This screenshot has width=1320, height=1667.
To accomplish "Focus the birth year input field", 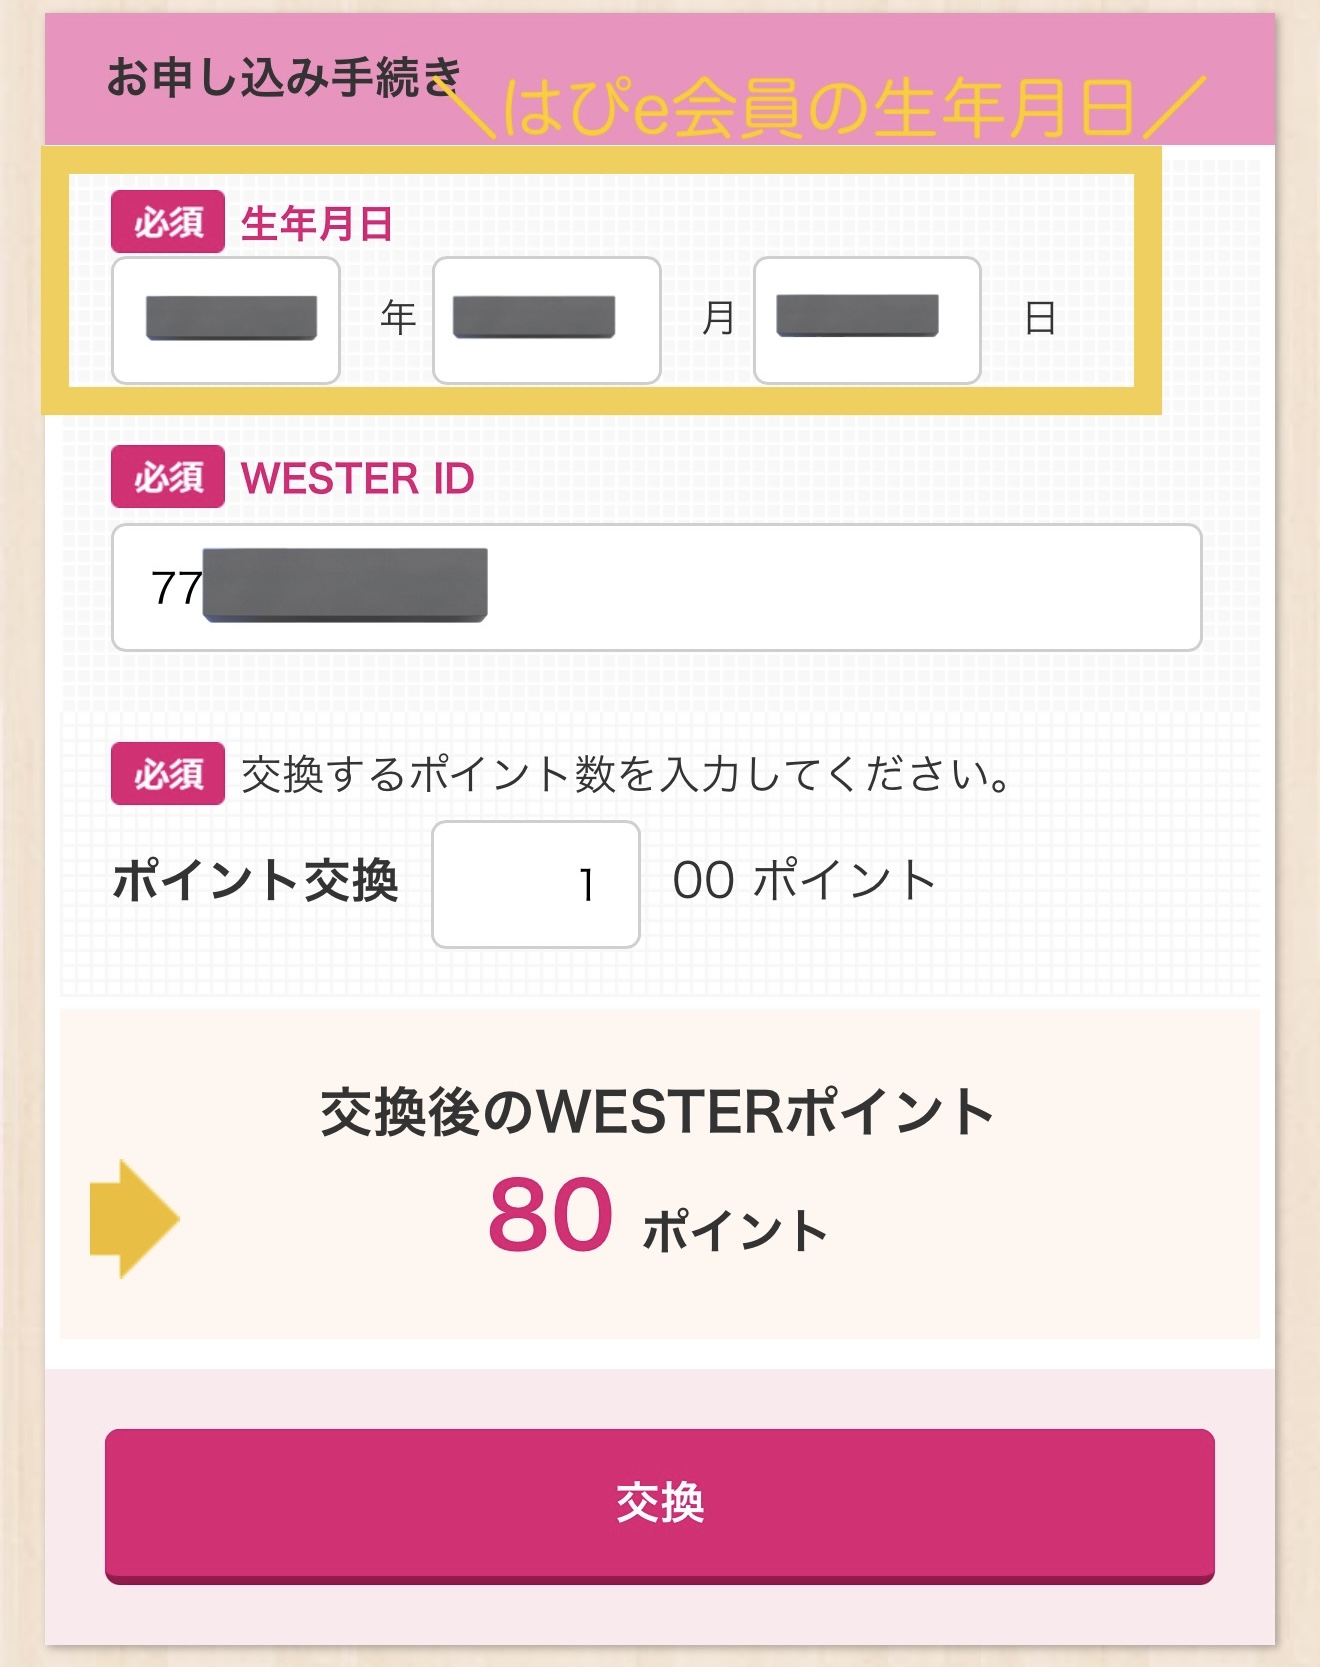I will [x=226, y=320].
